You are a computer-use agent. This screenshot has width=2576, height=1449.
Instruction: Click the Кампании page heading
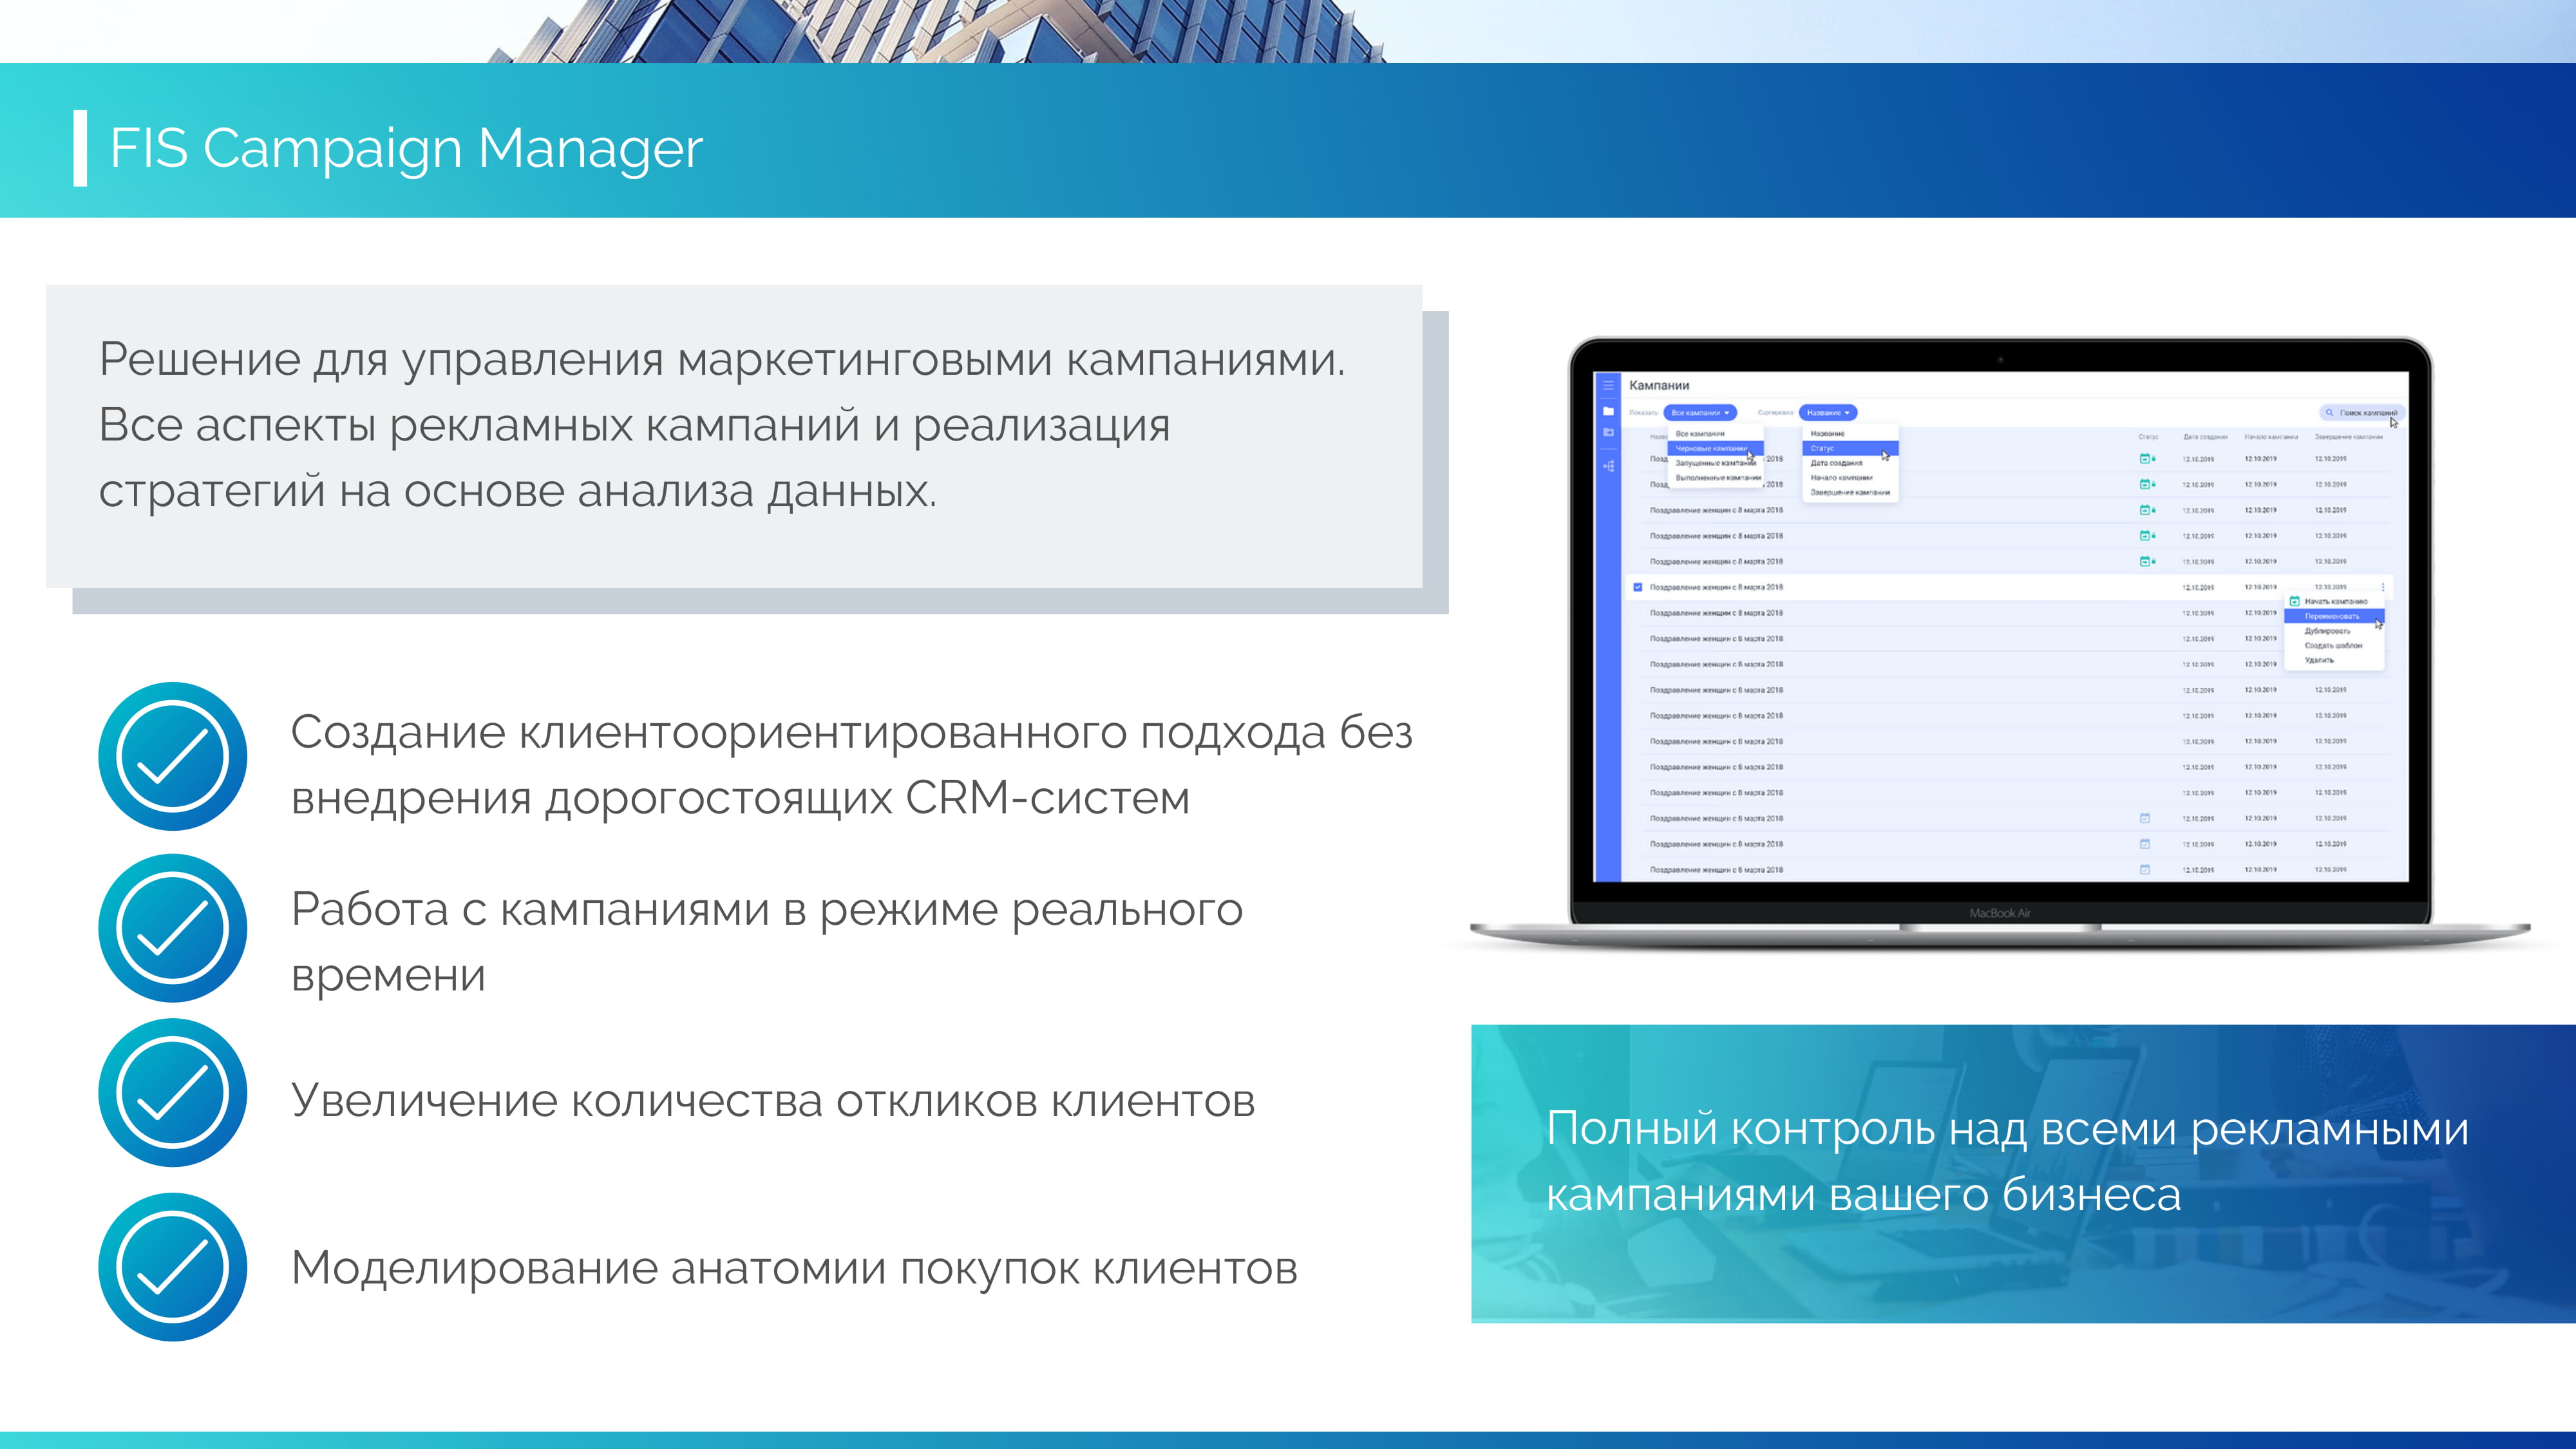point(1659,386)
